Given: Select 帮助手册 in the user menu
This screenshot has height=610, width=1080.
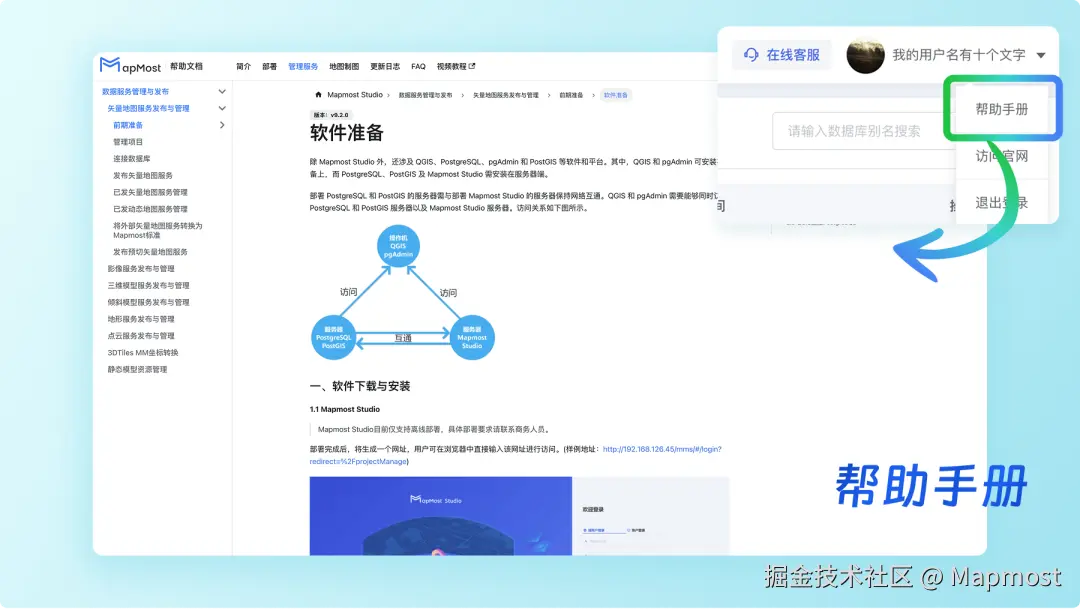Looking at the screenshot, I should point(1001,109).
